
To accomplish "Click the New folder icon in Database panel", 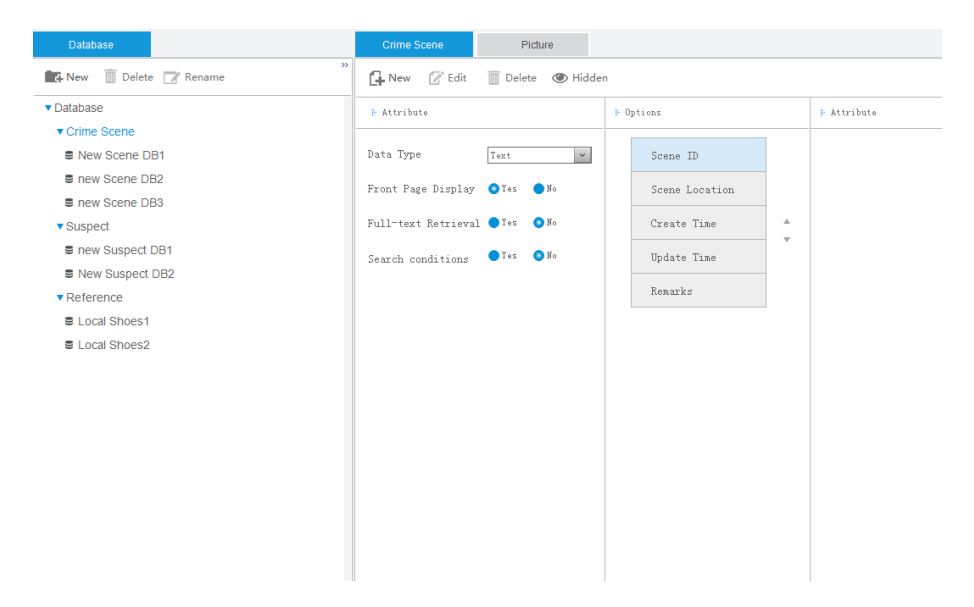I will (x=53, y=77).
